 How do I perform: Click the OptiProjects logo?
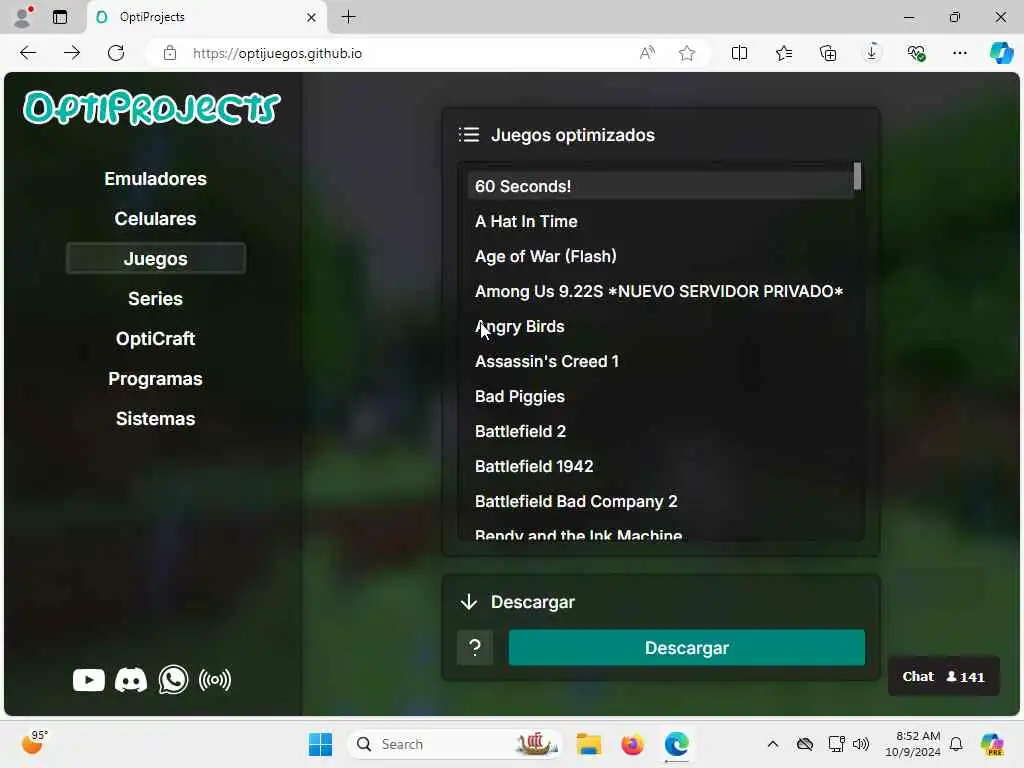tap(152, 108)
